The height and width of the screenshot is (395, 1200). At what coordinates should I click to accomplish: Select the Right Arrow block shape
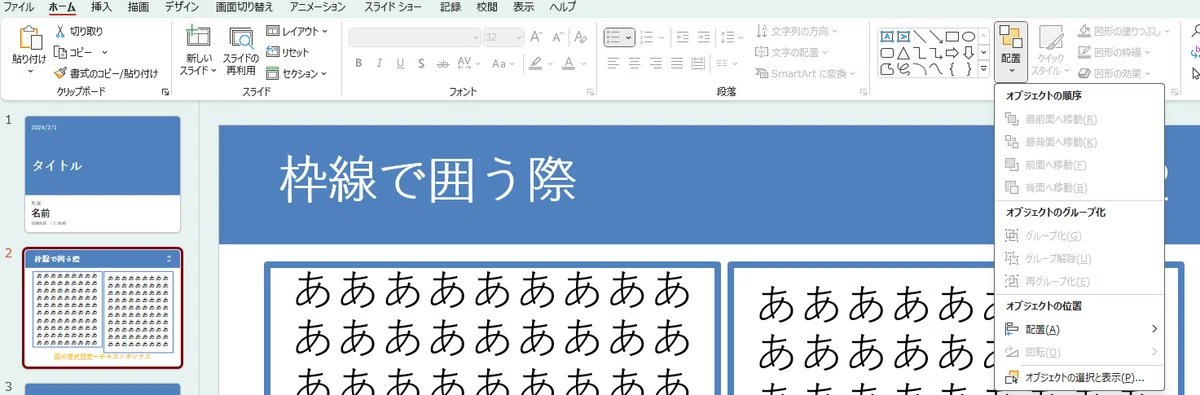[x=952, y=53]
